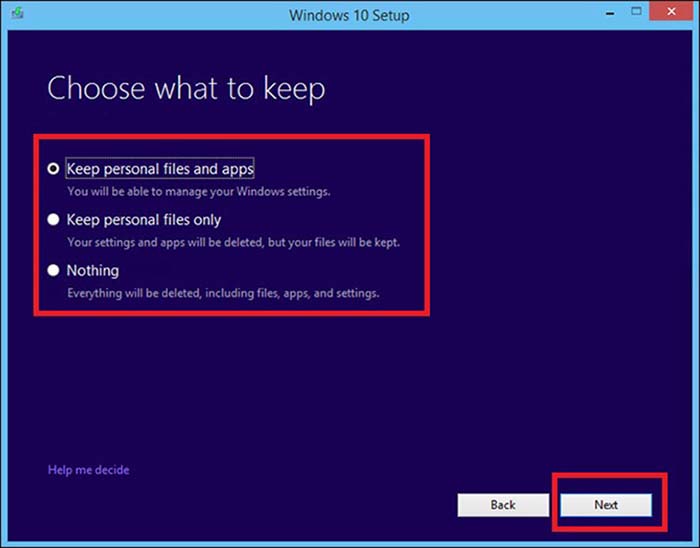Click the 'Windows 10 Setup' title bar text
The image size is (700, 548).
click(348, 15)
